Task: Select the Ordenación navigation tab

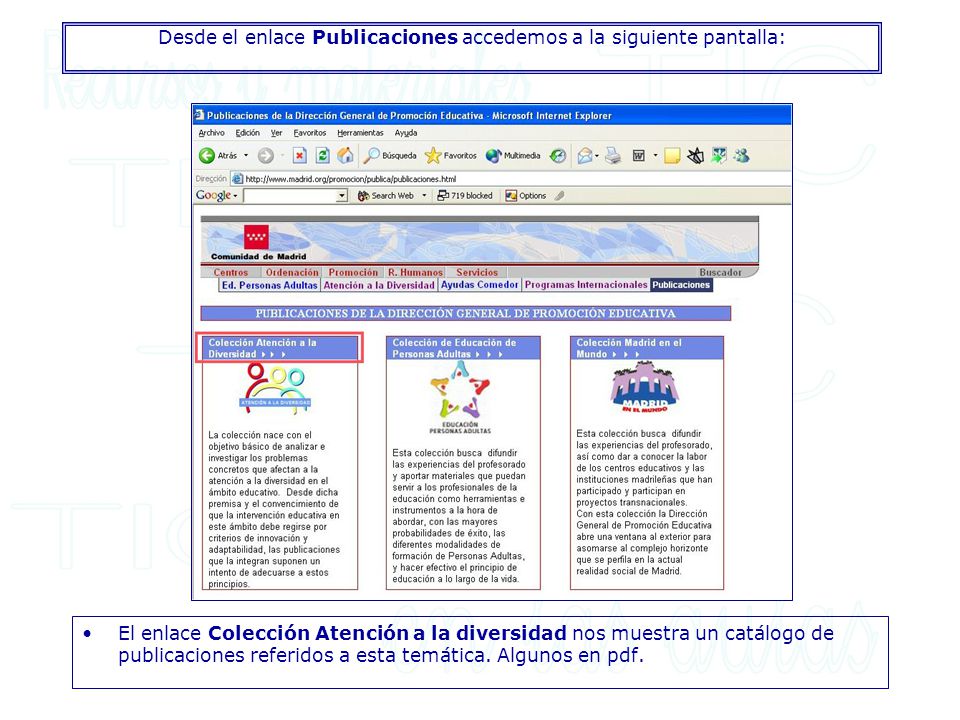Action: 292,272
